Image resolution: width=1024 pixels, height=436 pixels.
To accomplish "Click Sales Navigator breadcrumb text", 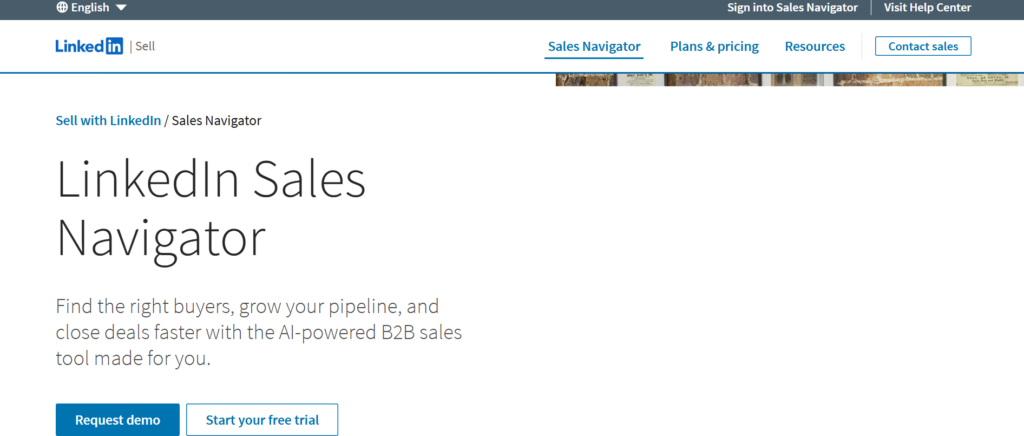I will (216, 121).
